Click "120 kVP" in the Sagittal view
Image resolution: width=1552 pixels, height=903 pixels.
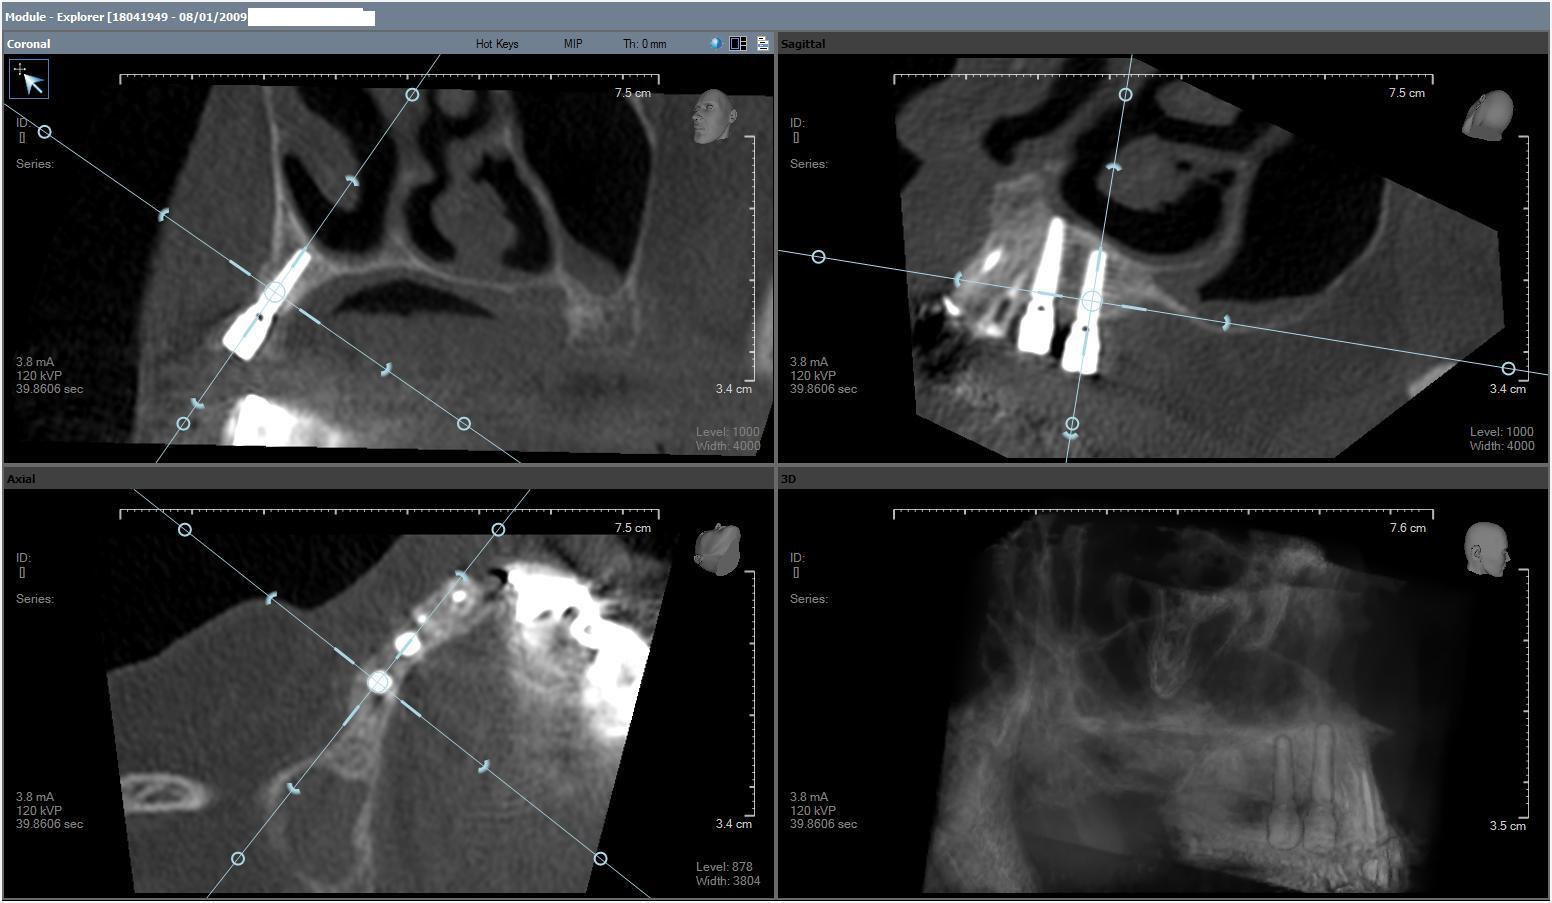coord(813,376)
